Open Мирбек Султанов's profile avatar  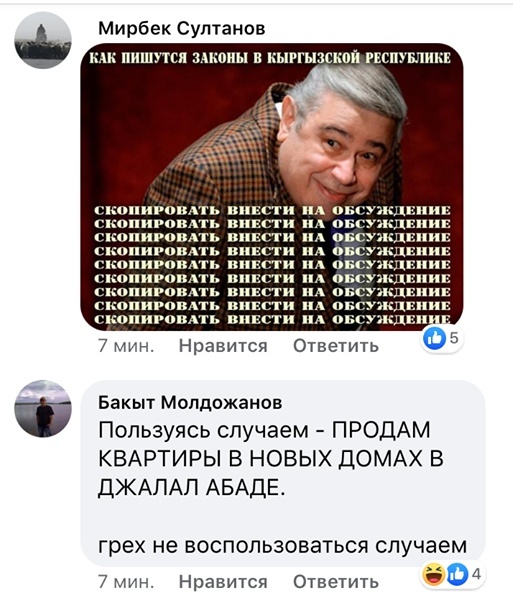pyautogui.click(x=43, y=40)
